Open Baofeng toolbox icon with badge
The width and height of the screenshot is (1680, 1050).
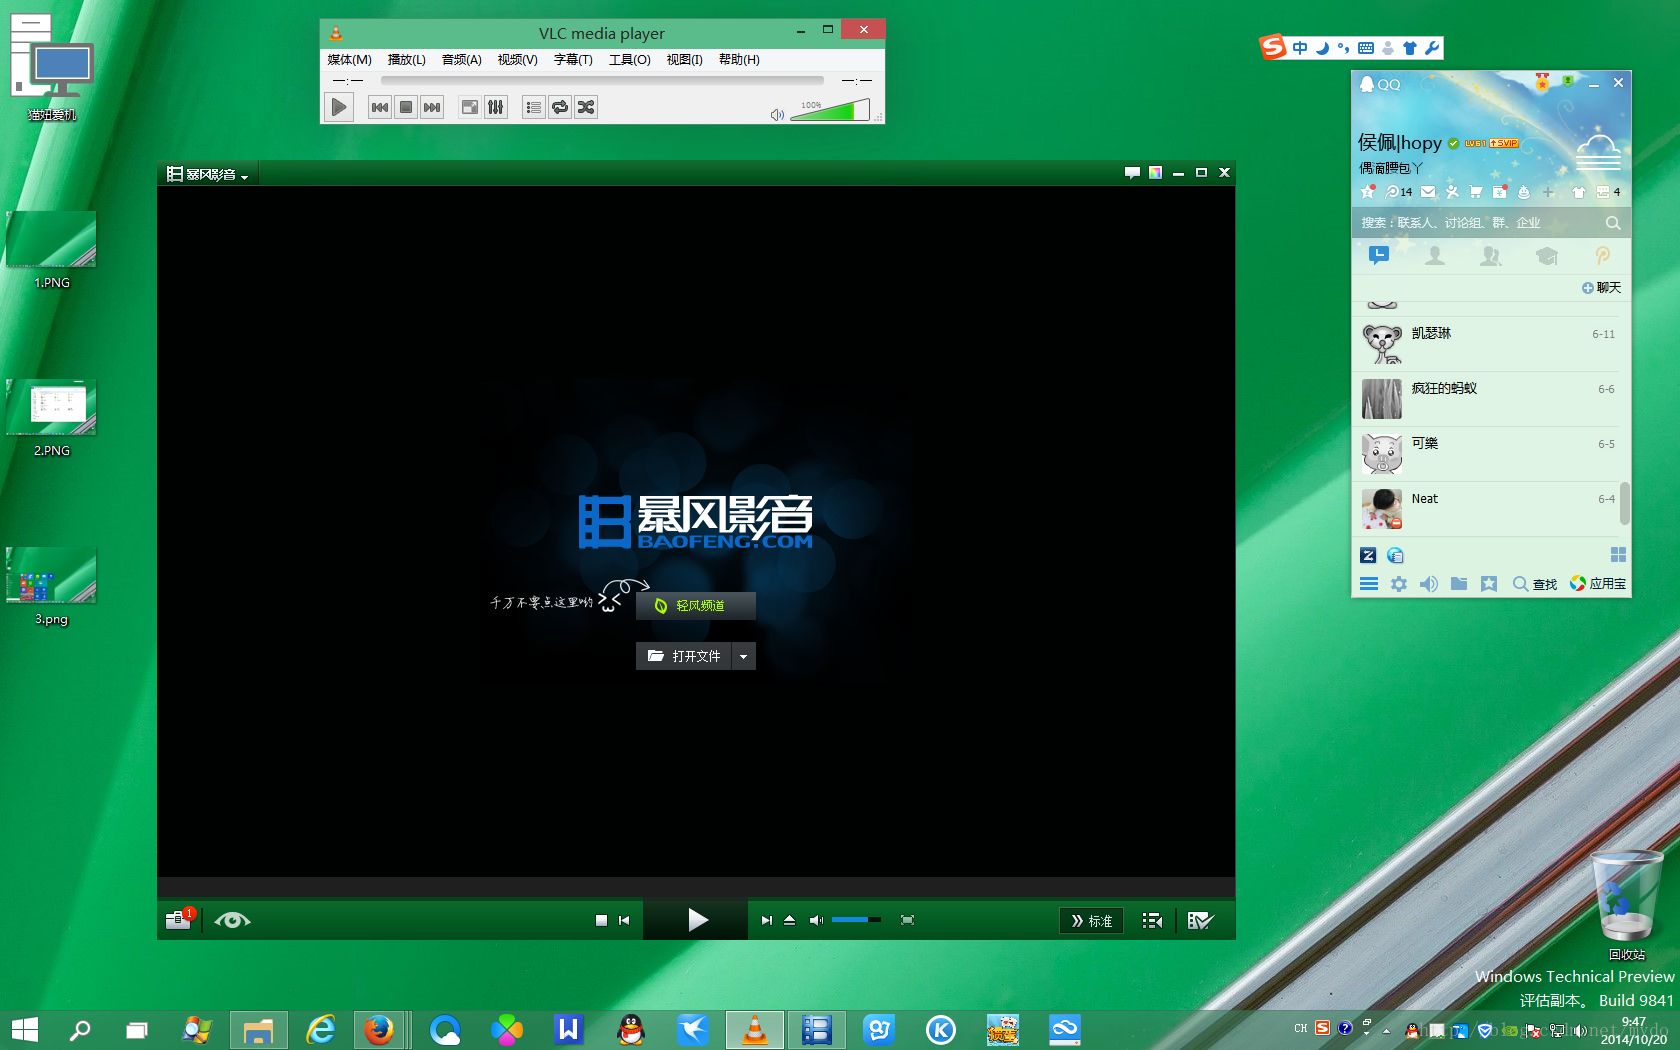click(179, 919)
